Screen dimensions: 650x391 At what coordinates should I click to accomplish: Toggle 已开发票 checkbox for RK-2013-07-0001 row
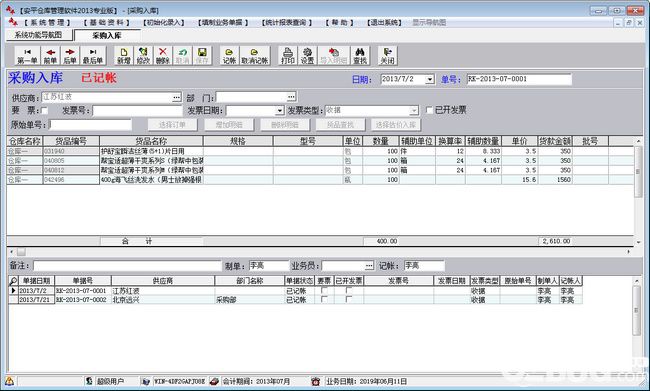click(349, 290)
